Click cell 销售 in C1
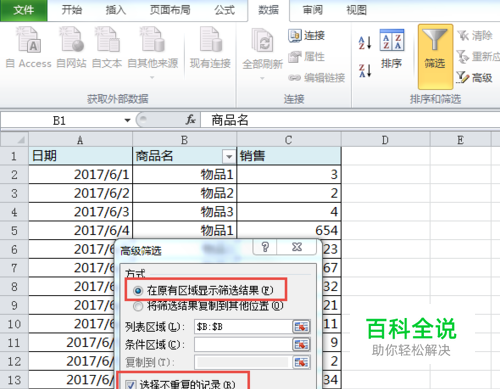The height and width of the screenshot is (389, 500). pyautogui.click(x=289, y=156)
